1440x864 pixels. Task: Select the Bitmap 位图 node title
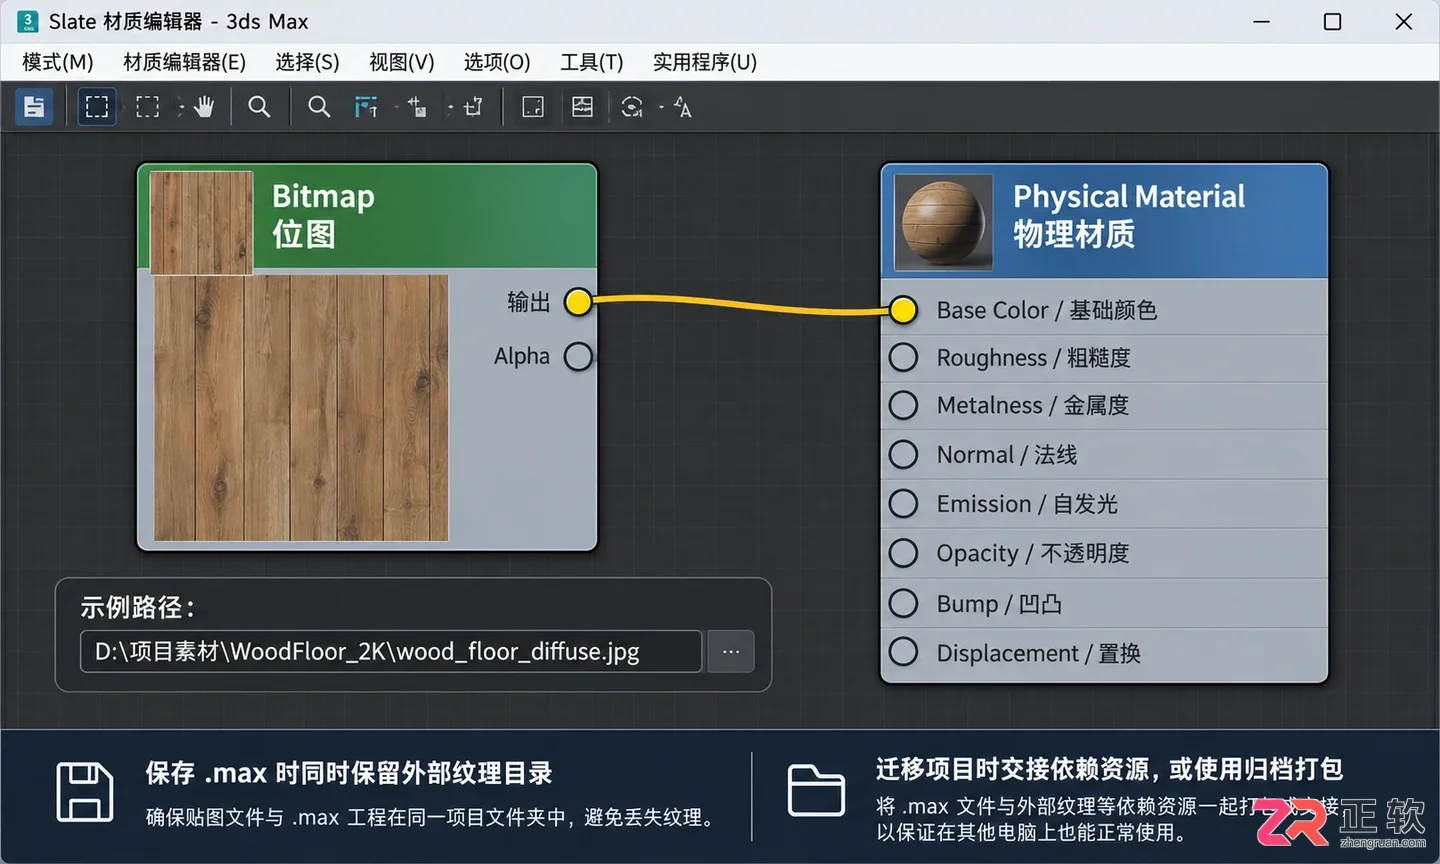323,215
